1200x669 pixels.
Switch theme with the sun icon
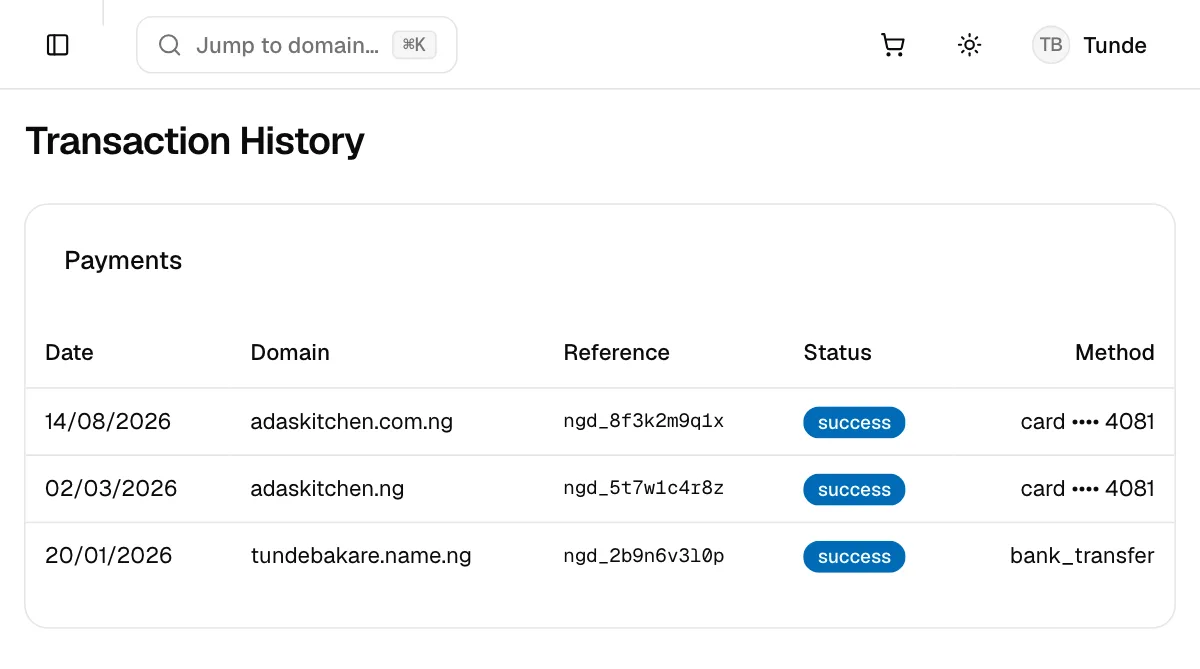(x=969, y=45)
